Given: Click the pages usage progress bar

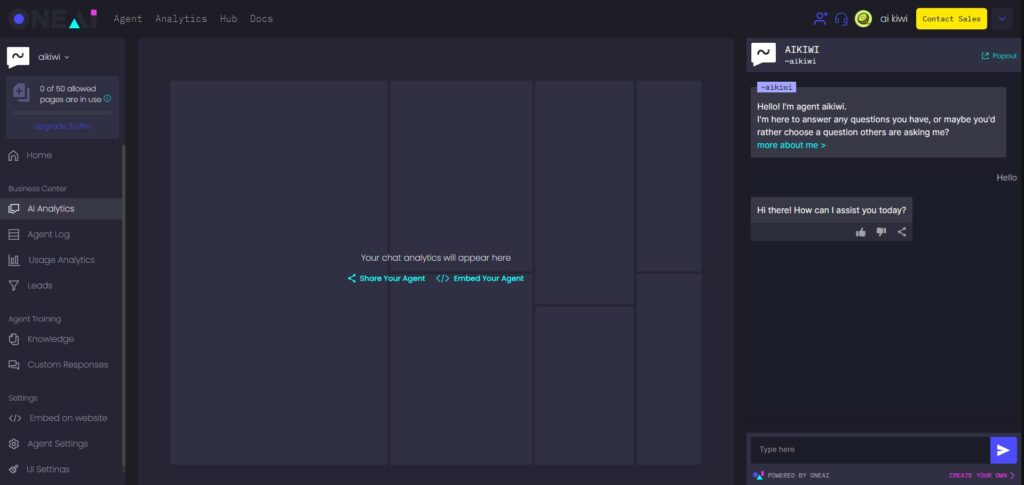Looking at the screenshot, I should (63, 113).
